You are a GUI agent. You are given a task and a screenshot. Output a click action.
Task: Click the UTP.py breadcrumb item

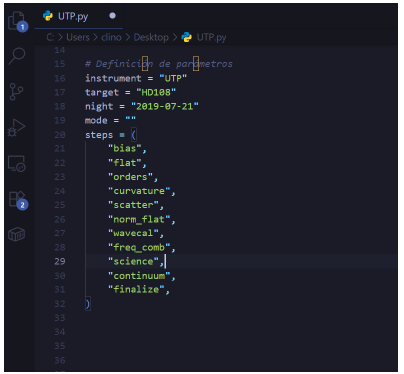point(211,37)
